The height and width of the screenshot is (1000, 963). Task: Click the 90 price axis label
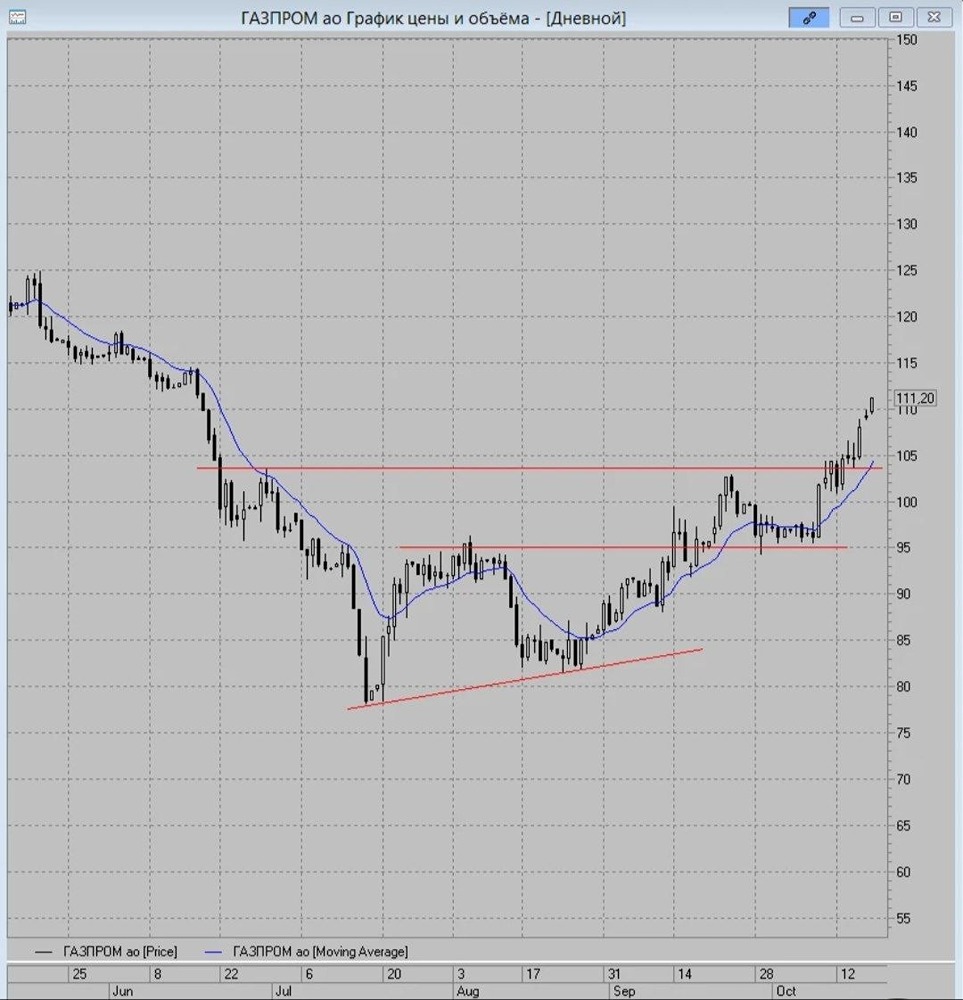(x=904, y=594)
